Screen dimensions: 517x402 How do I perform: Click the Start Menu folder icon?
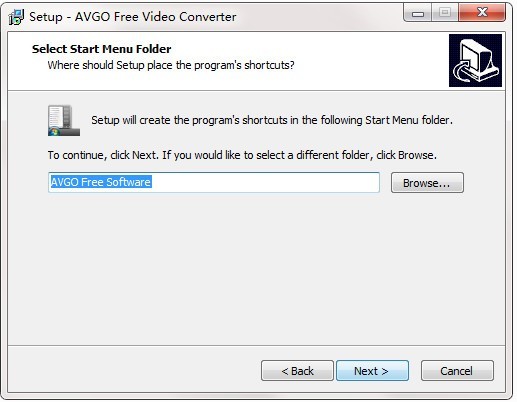(x=64, y=120)
